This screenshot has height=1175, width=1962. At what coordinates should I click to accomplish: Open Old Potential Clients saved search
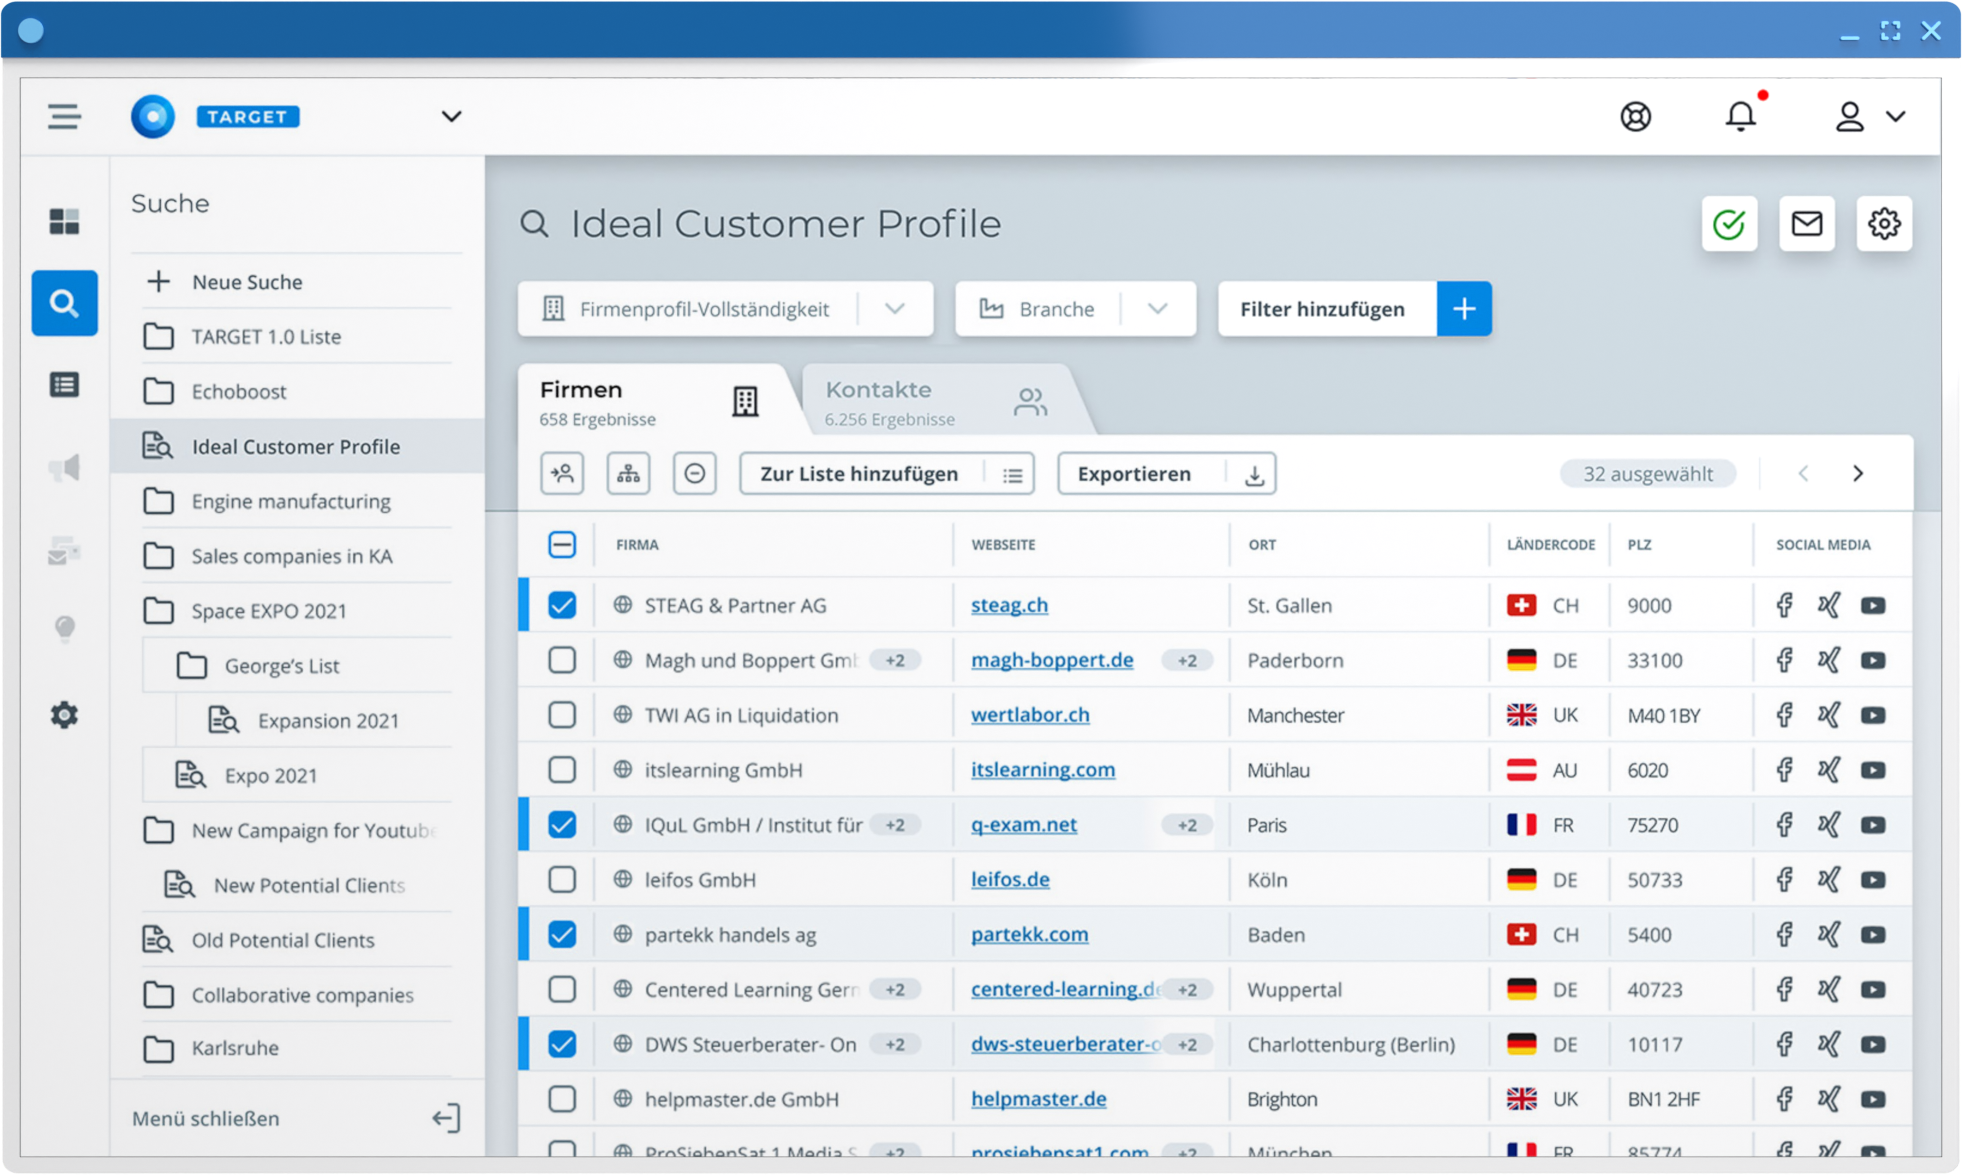click(282, 940)
